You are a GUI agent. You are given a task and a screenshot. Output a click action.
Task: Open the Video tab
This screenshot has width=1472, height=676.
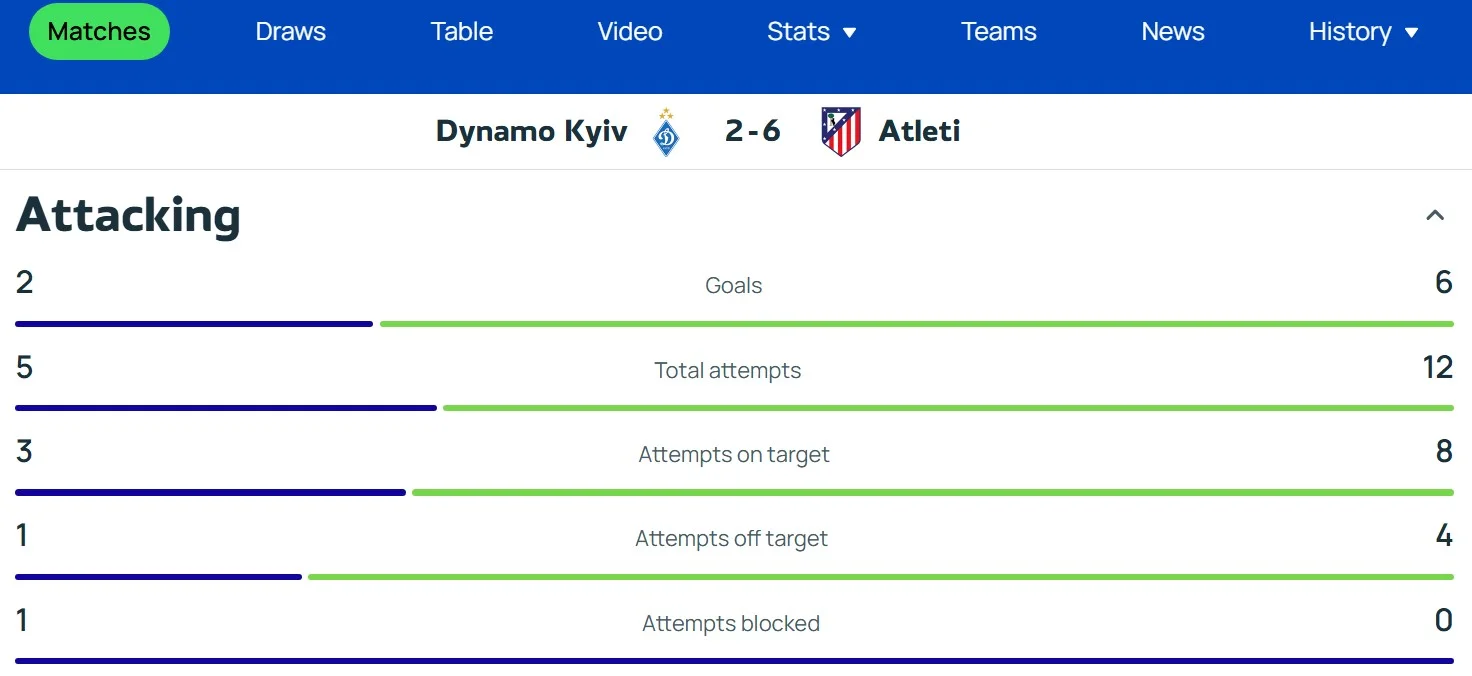630,32
